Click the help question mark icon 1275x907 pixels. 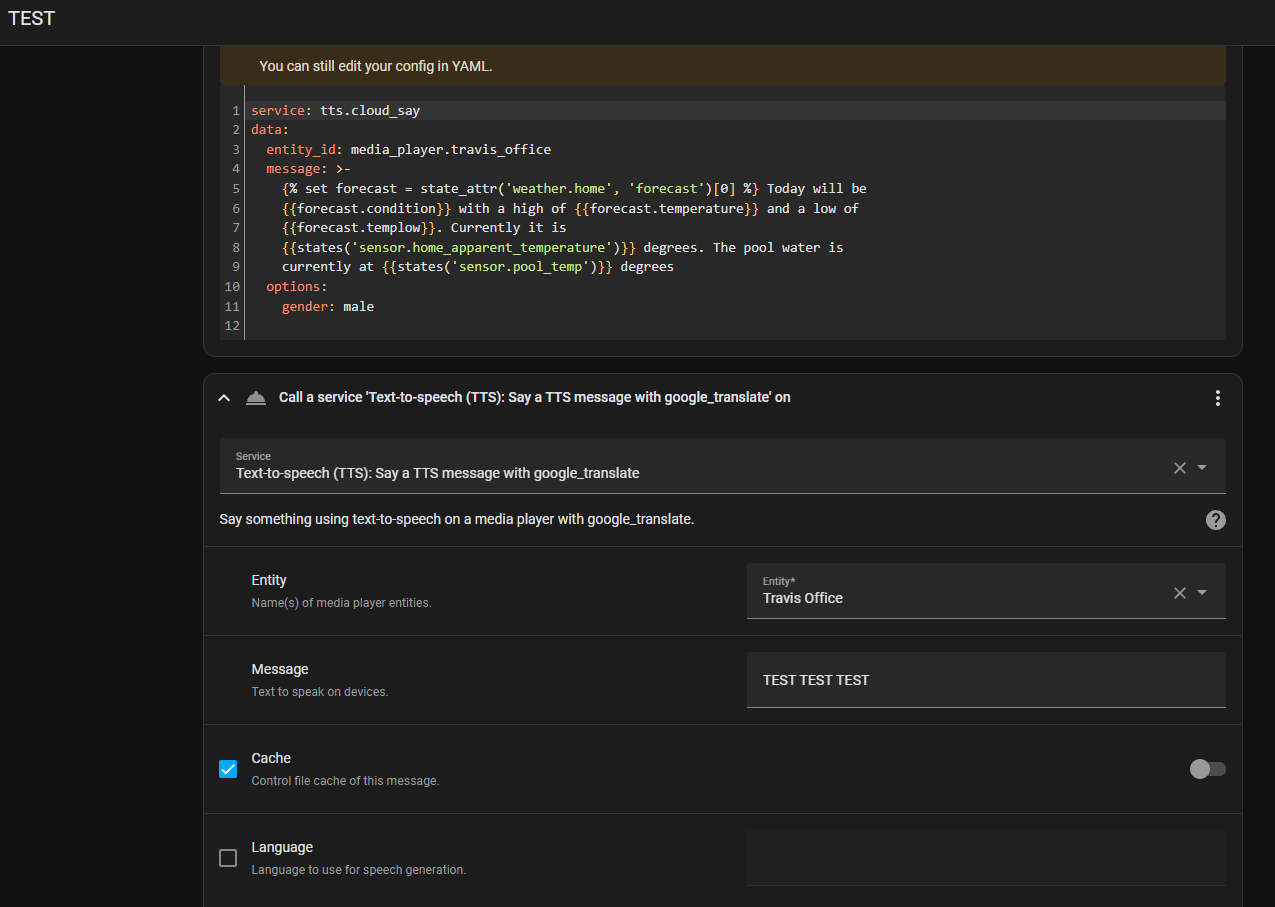point(1215,519)
